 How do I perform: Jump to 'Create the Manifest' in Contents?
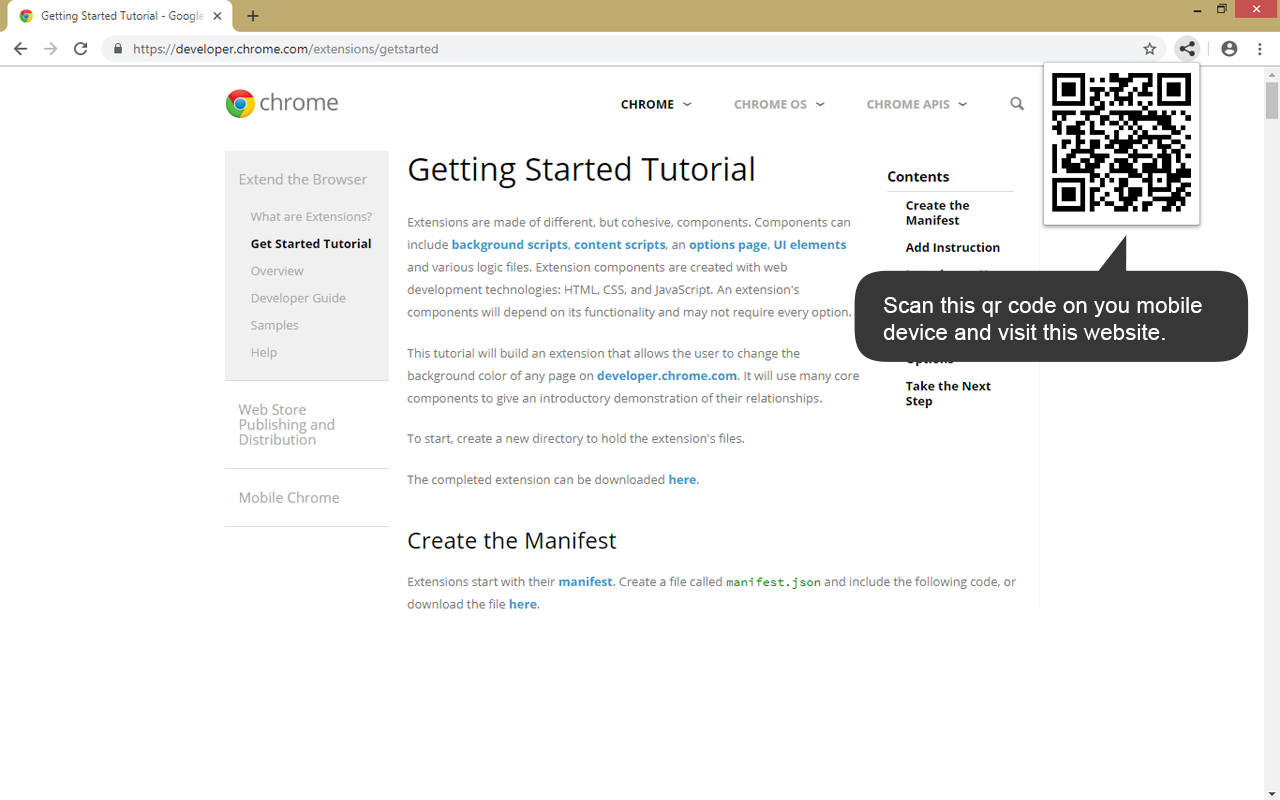click(937, 212)
